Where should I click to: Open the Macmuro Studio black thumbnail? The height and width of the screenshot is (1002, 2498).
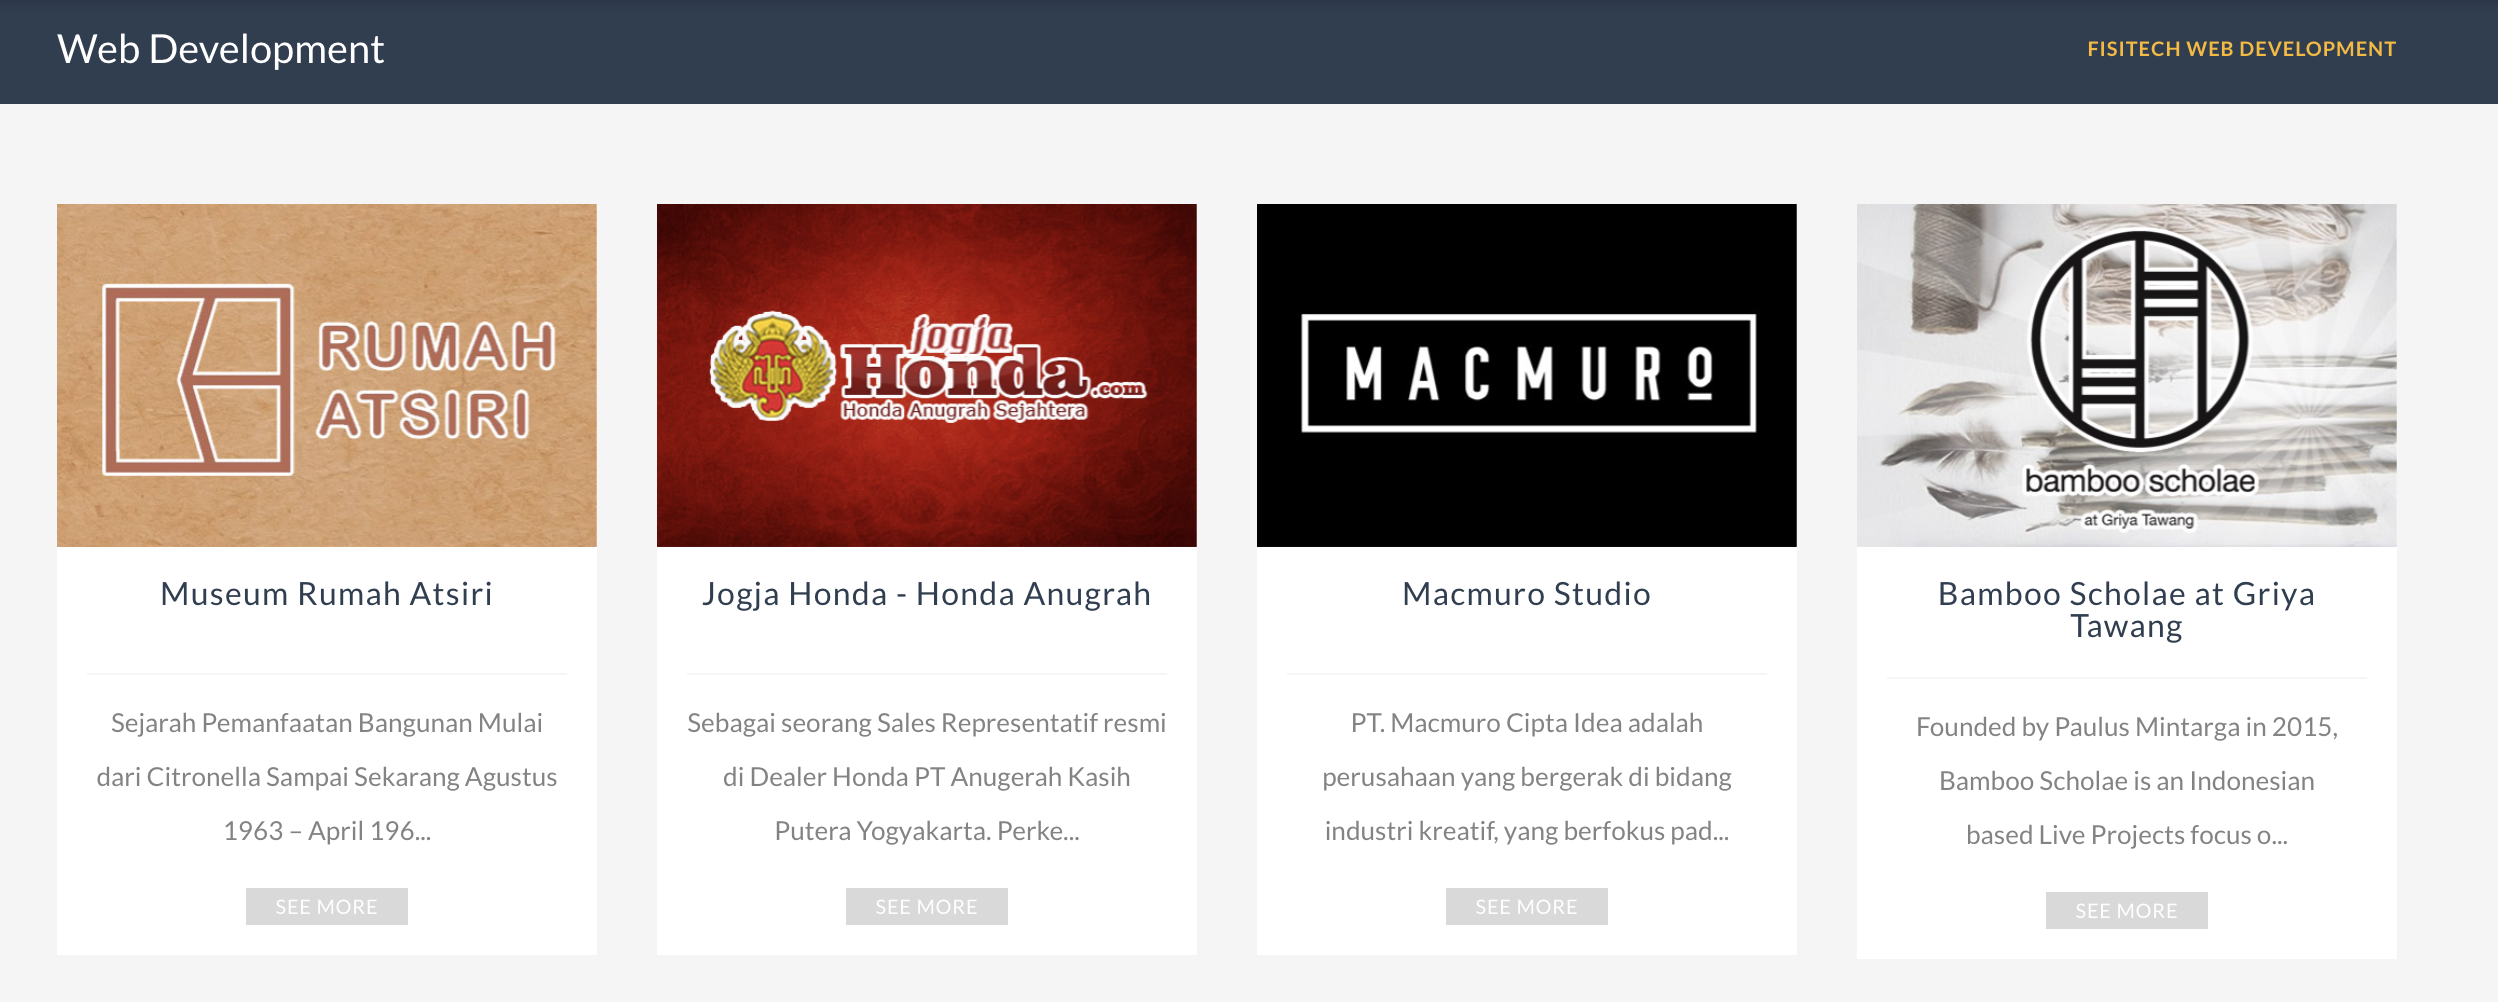tap(1527, 375)
